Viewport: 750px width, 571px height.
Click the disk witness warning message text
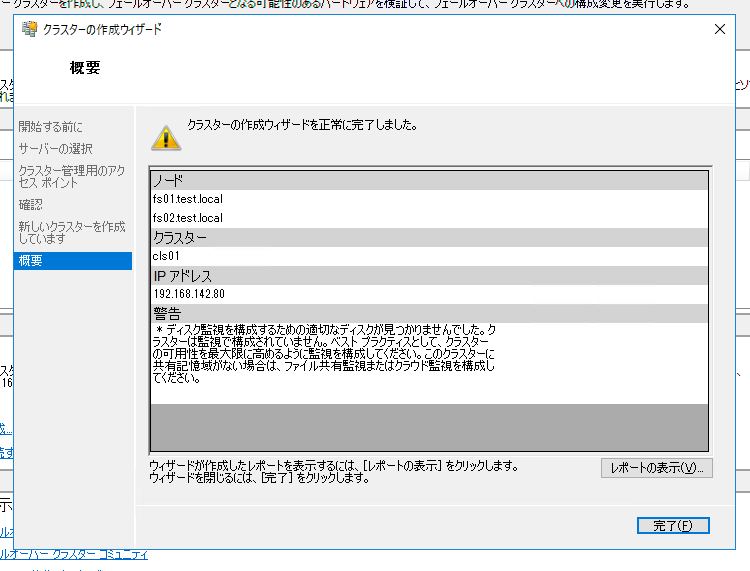pyautogui.click(x=324, y=354)
